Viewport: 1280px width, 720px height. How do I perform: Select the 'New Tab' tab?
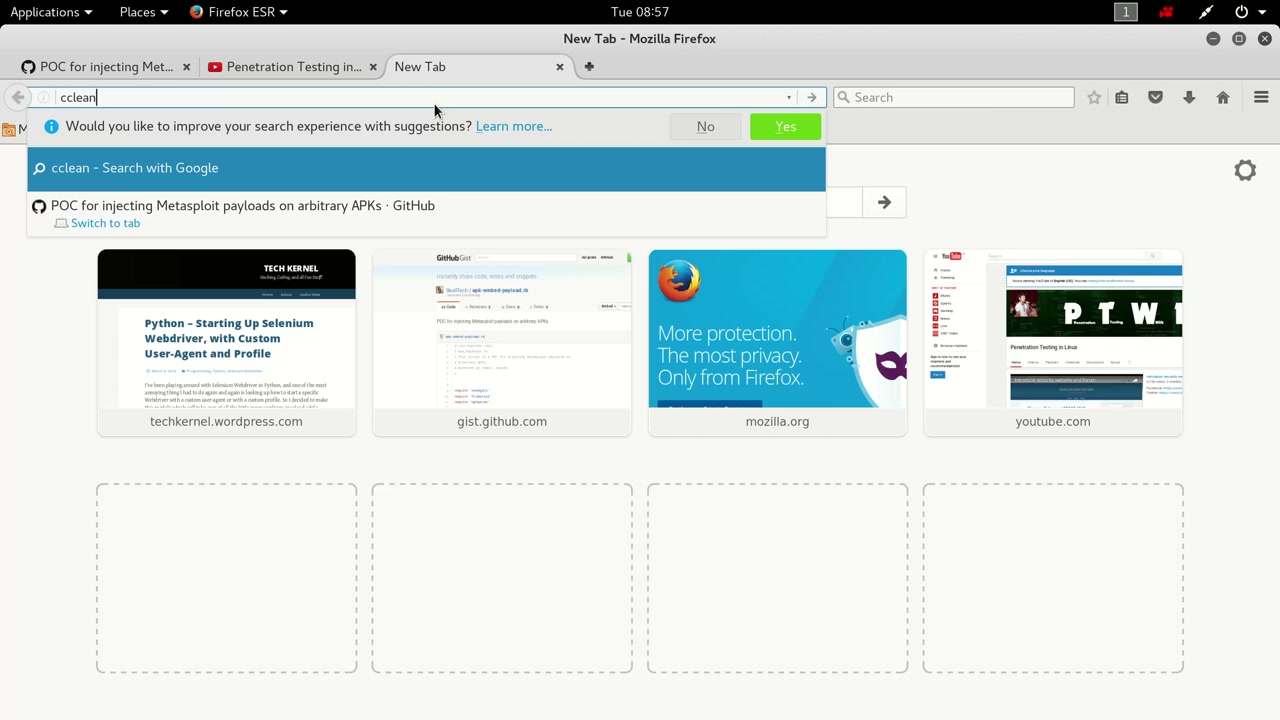click(x=478, y=67)
